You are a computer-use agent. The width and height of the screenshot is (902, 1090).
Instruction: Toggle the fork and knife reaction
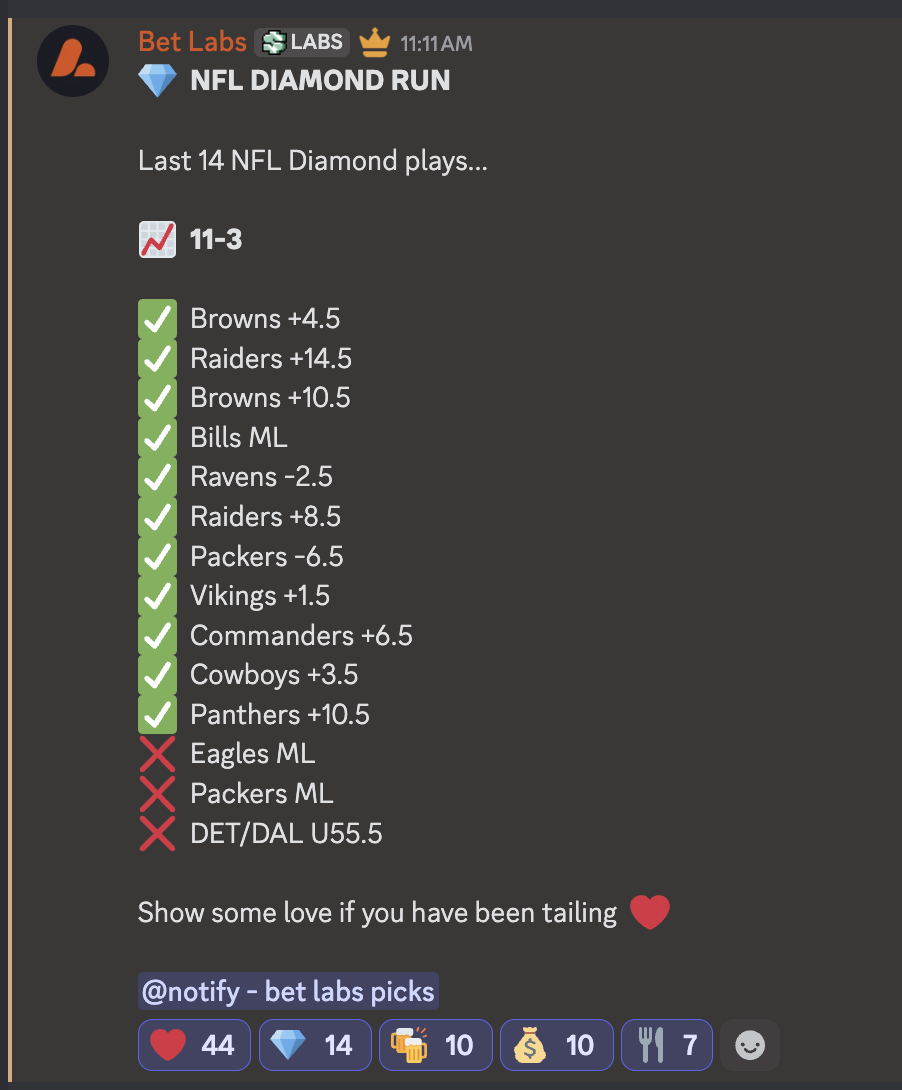click(x=666, y=1045)
